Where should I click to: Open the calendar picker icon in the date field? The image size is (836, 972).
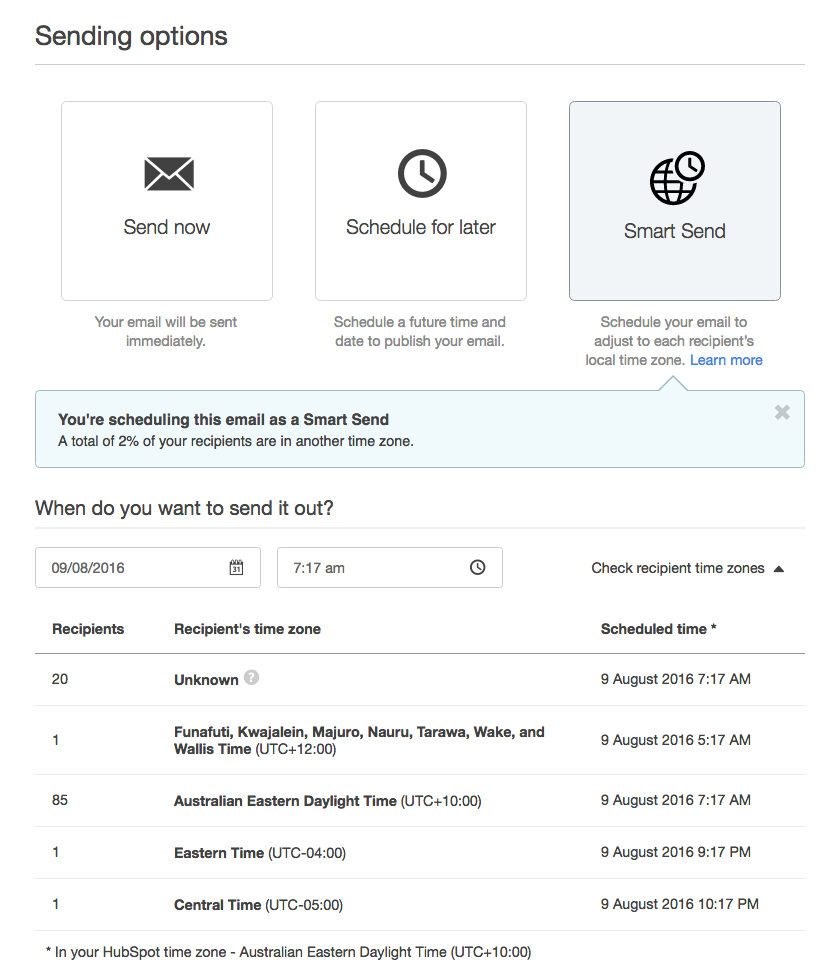pos(236,567)
